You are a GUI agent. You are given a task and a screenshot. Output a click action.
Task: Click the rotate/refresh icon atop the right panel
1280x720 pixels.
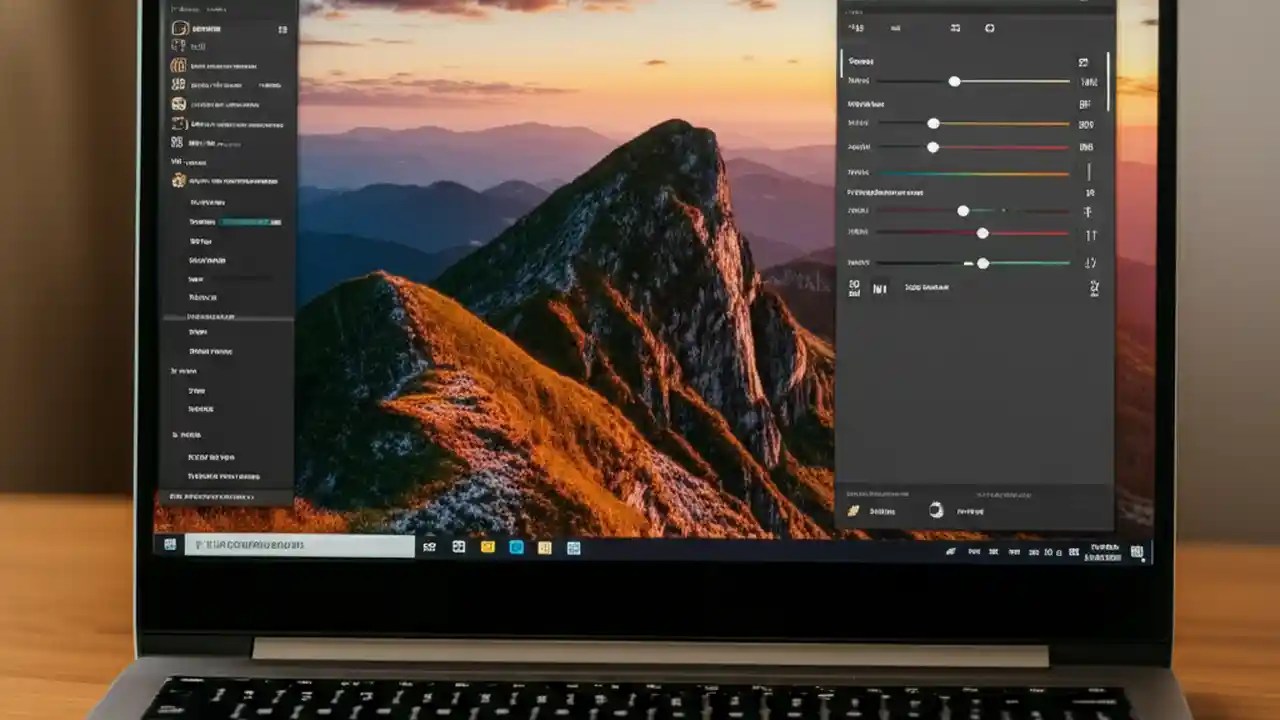click(x=990, y=28)
